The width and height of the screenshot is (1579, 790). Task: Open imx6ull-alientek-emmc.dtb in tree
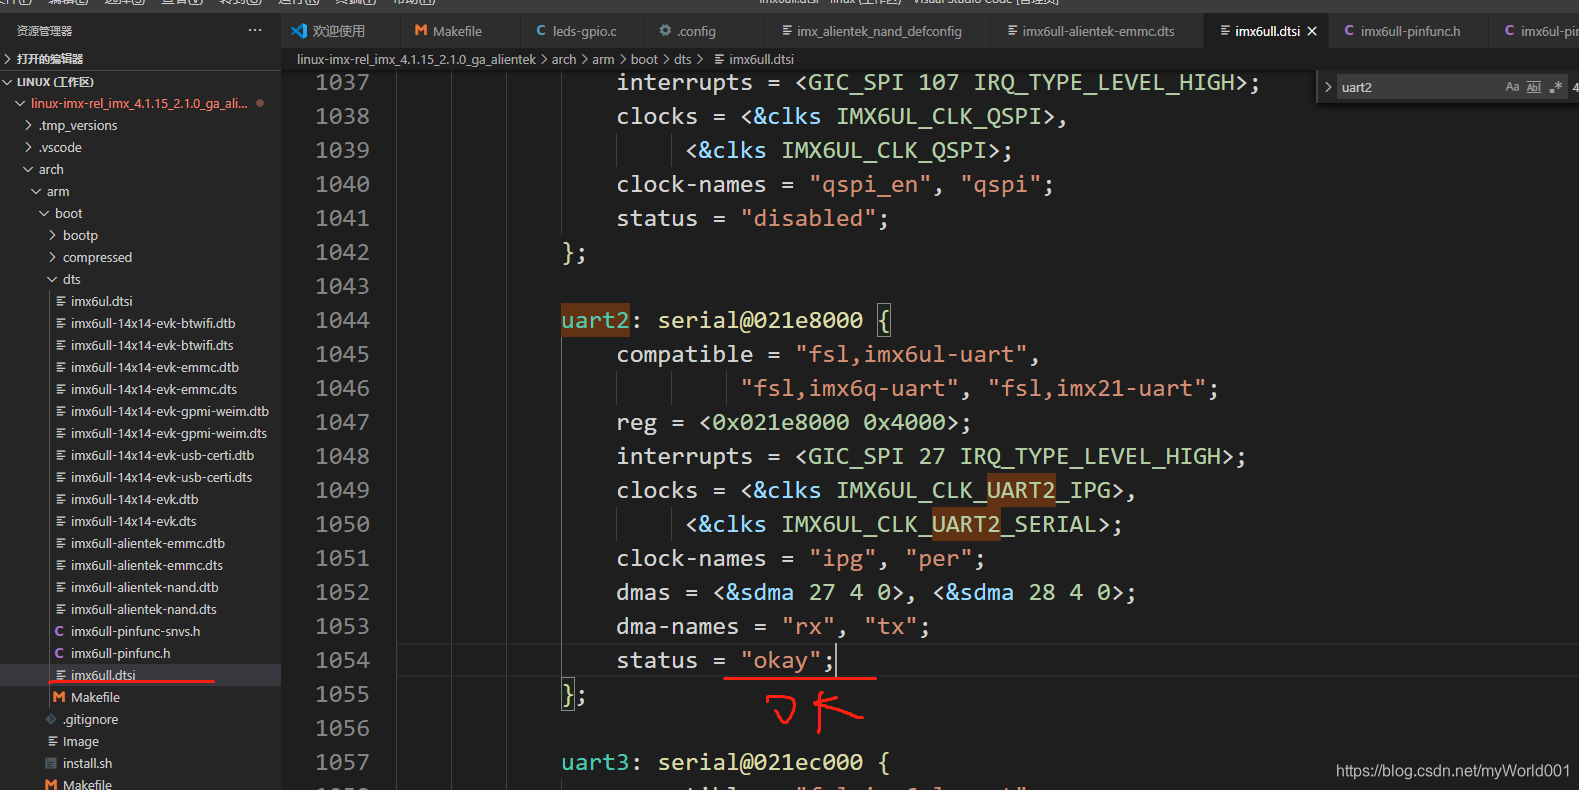pos(148,543)
